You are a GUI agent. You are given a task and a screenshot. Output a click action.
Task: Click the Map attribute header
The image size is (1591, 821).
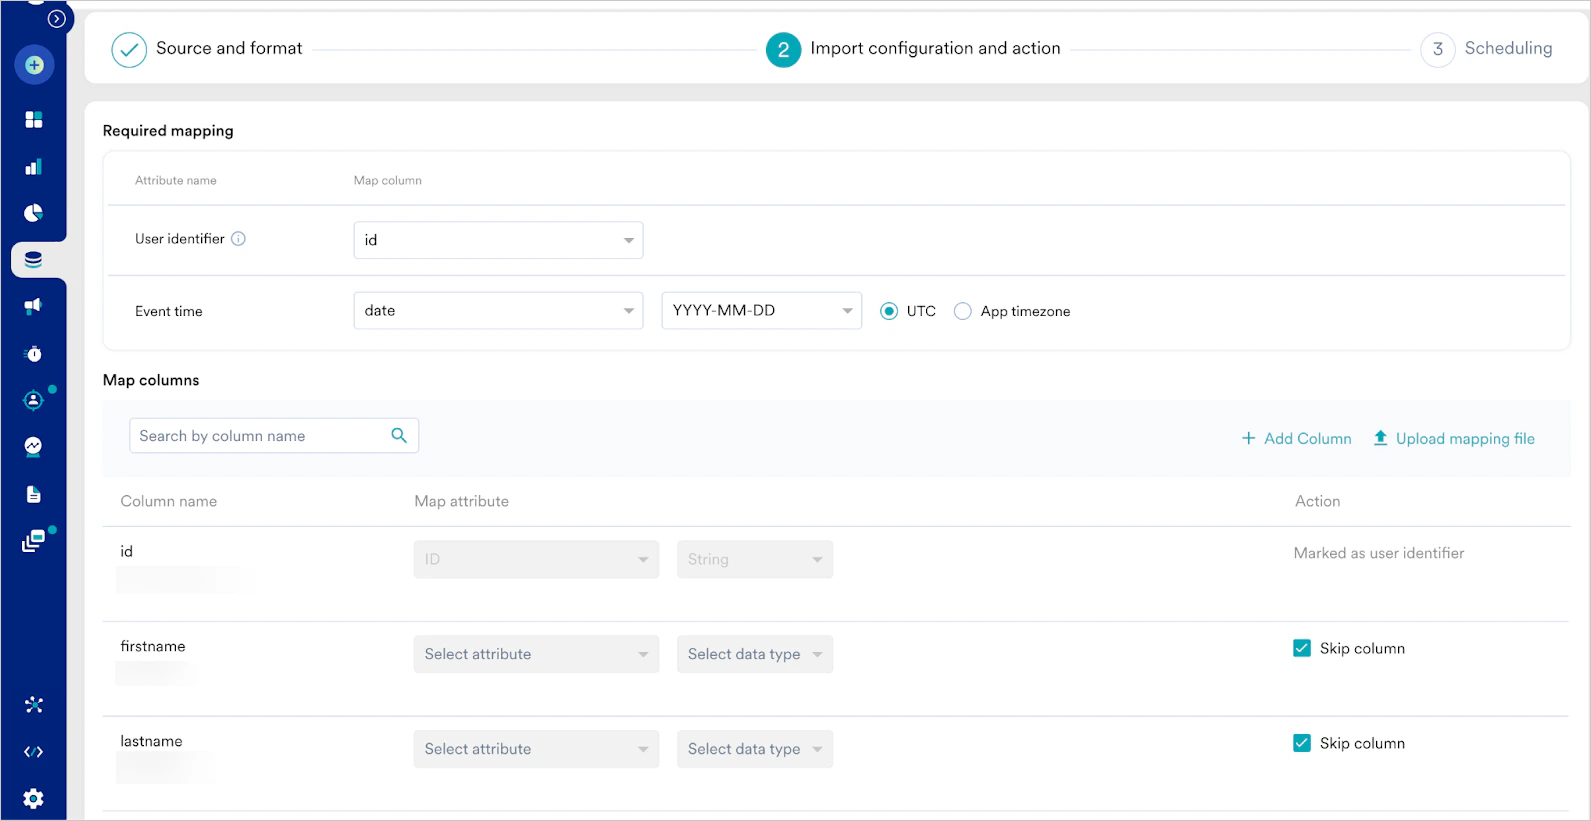462,501
